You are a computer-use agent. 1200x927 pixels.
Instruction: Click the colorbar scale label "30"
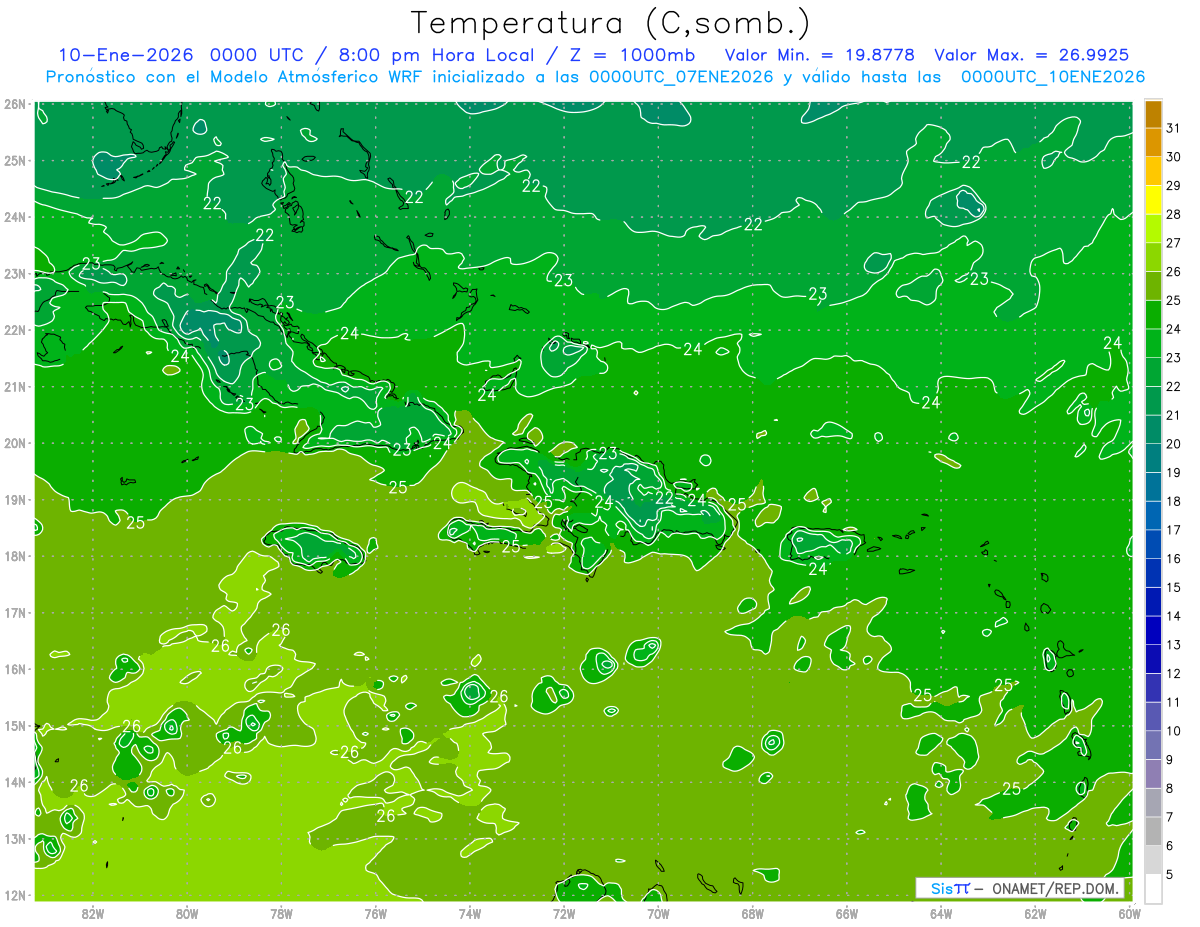tap(1174, 157)
